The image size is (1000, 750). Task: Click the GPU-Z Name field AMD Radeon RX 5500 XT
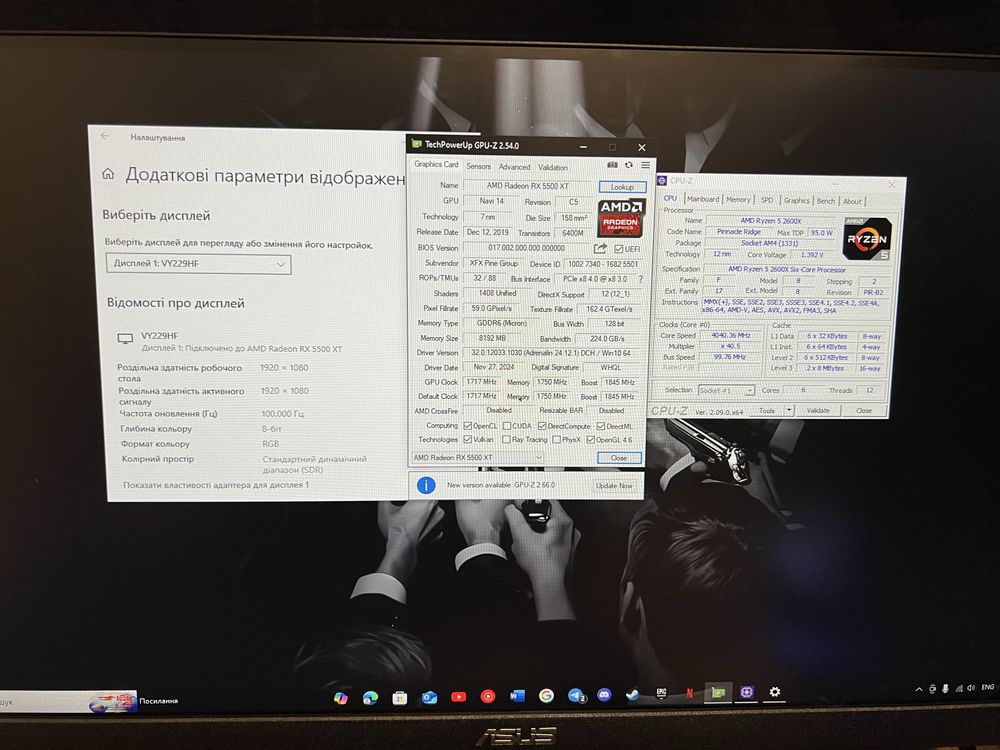click(x=528, y=186)
